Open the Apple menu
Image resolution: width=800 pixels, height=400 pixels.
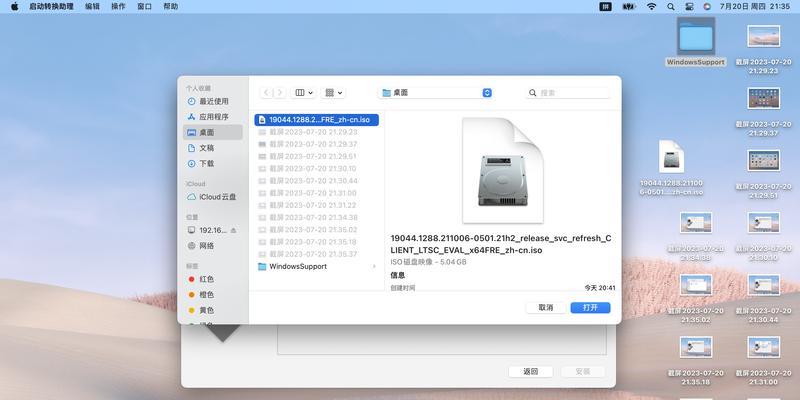pyautogui.click(x=14, y=7)
